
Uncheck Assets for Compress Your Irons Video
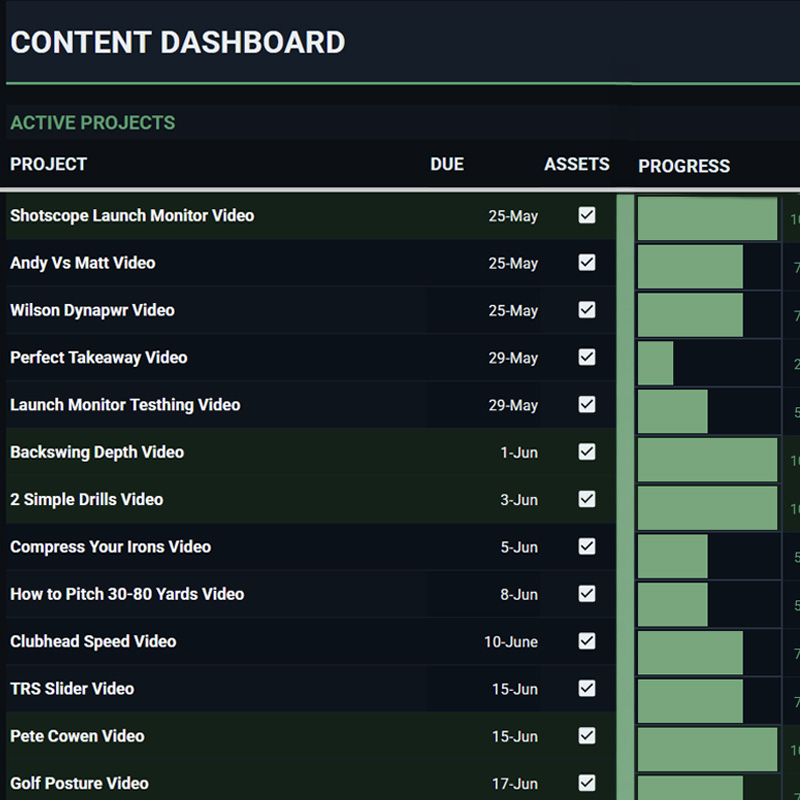click(587, 546)
